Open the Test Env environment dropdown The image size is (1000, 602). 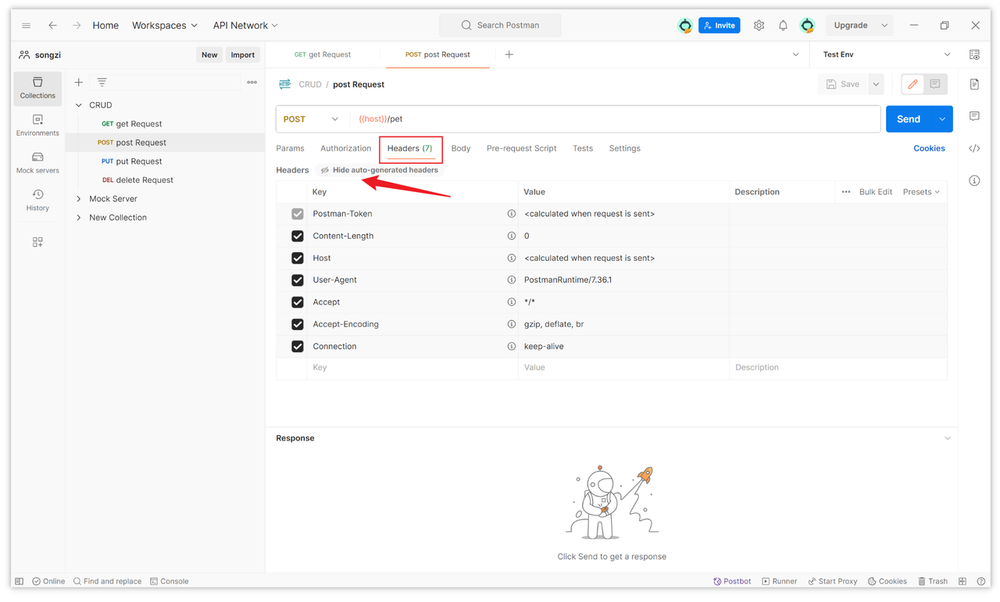tap(885, 54)
